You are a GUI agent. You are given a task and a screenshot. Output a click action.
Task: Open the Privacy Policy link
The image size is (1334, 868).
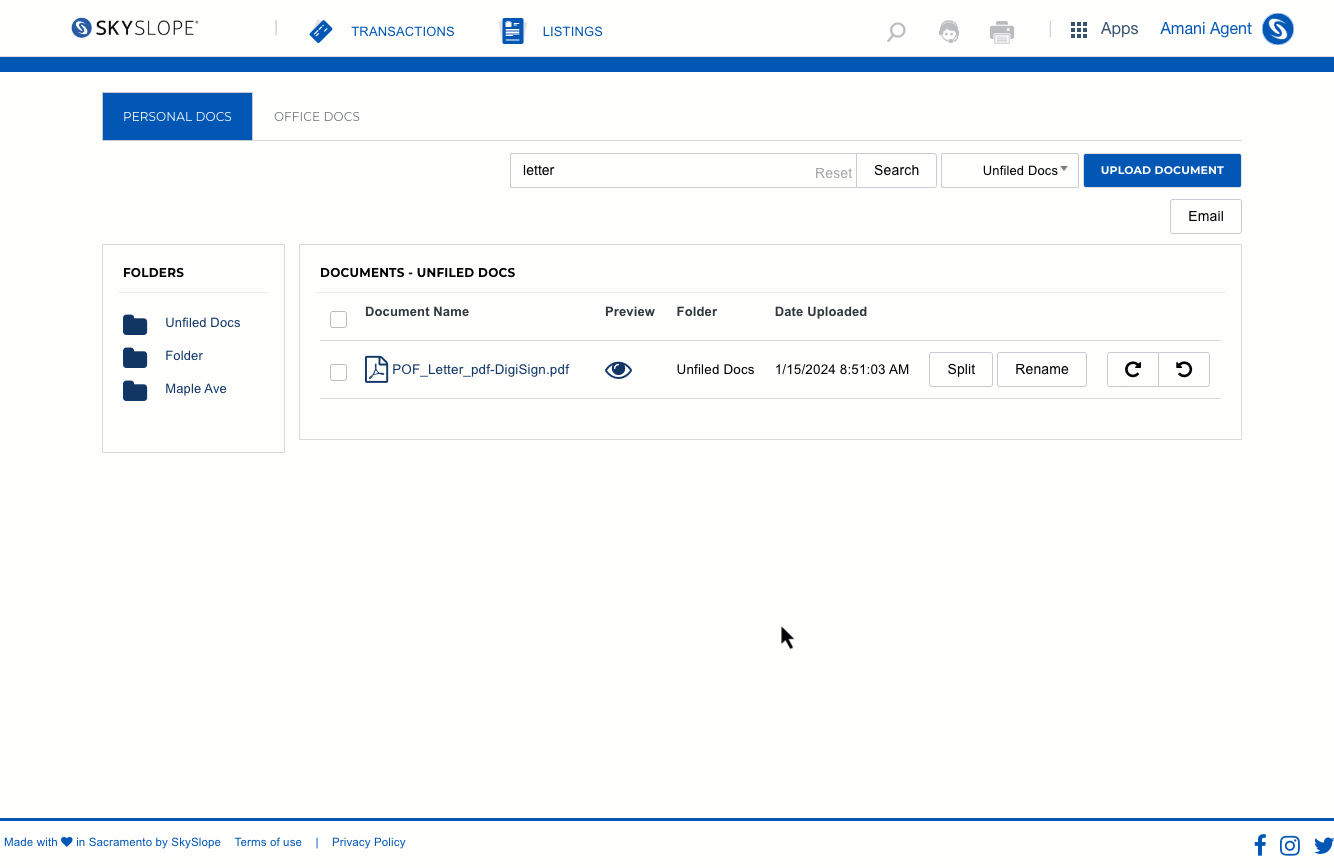[369, 842]
